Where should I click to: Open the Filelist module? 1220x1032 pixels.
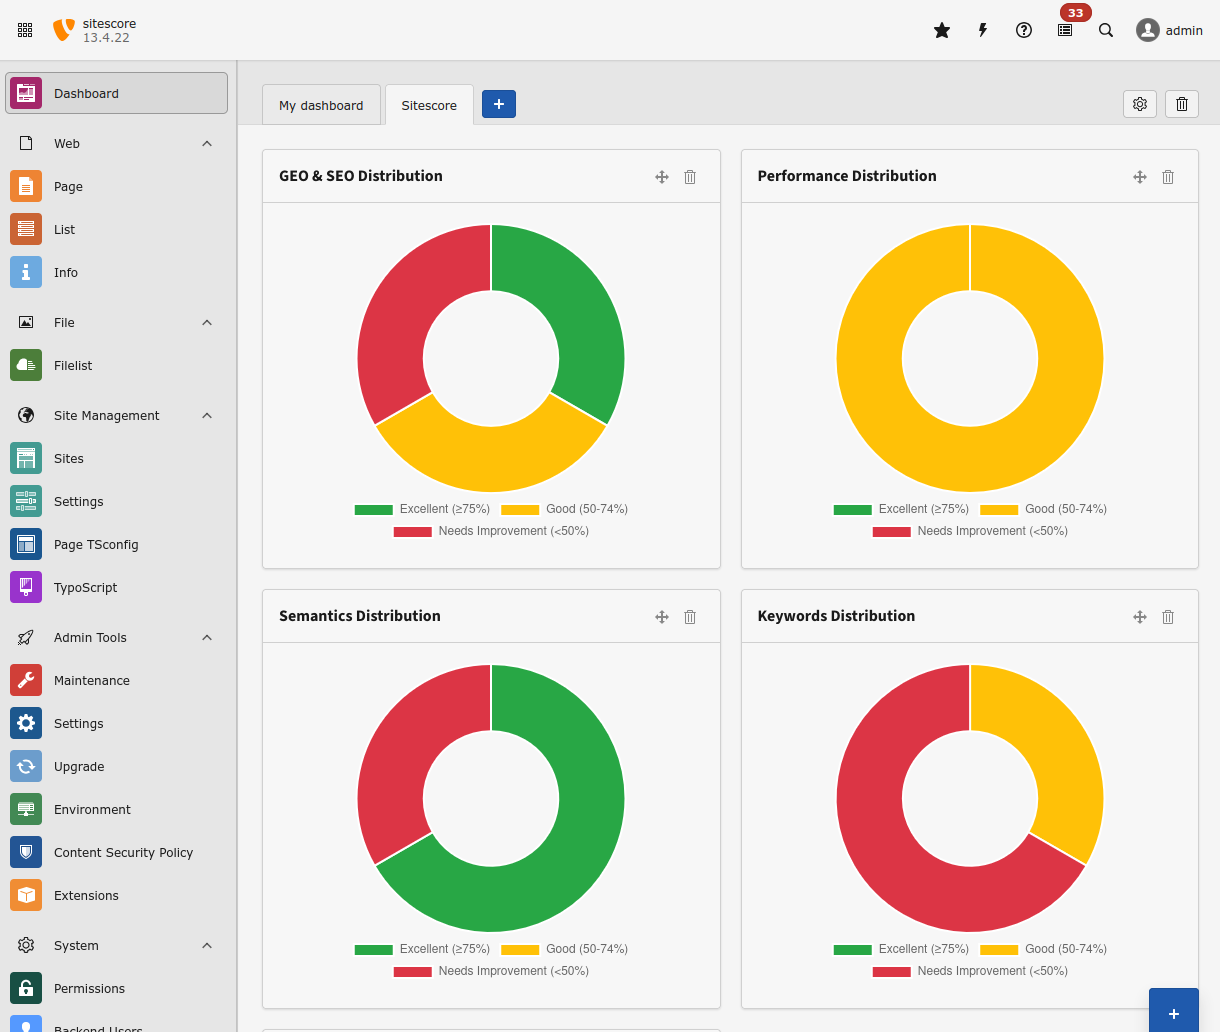point(72,365)
